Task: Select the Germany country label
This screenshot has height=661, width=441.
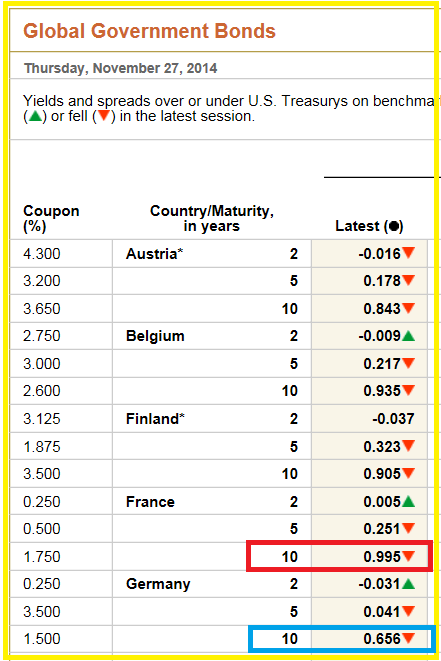Action: pyautogui.click(x=158, y=584)
